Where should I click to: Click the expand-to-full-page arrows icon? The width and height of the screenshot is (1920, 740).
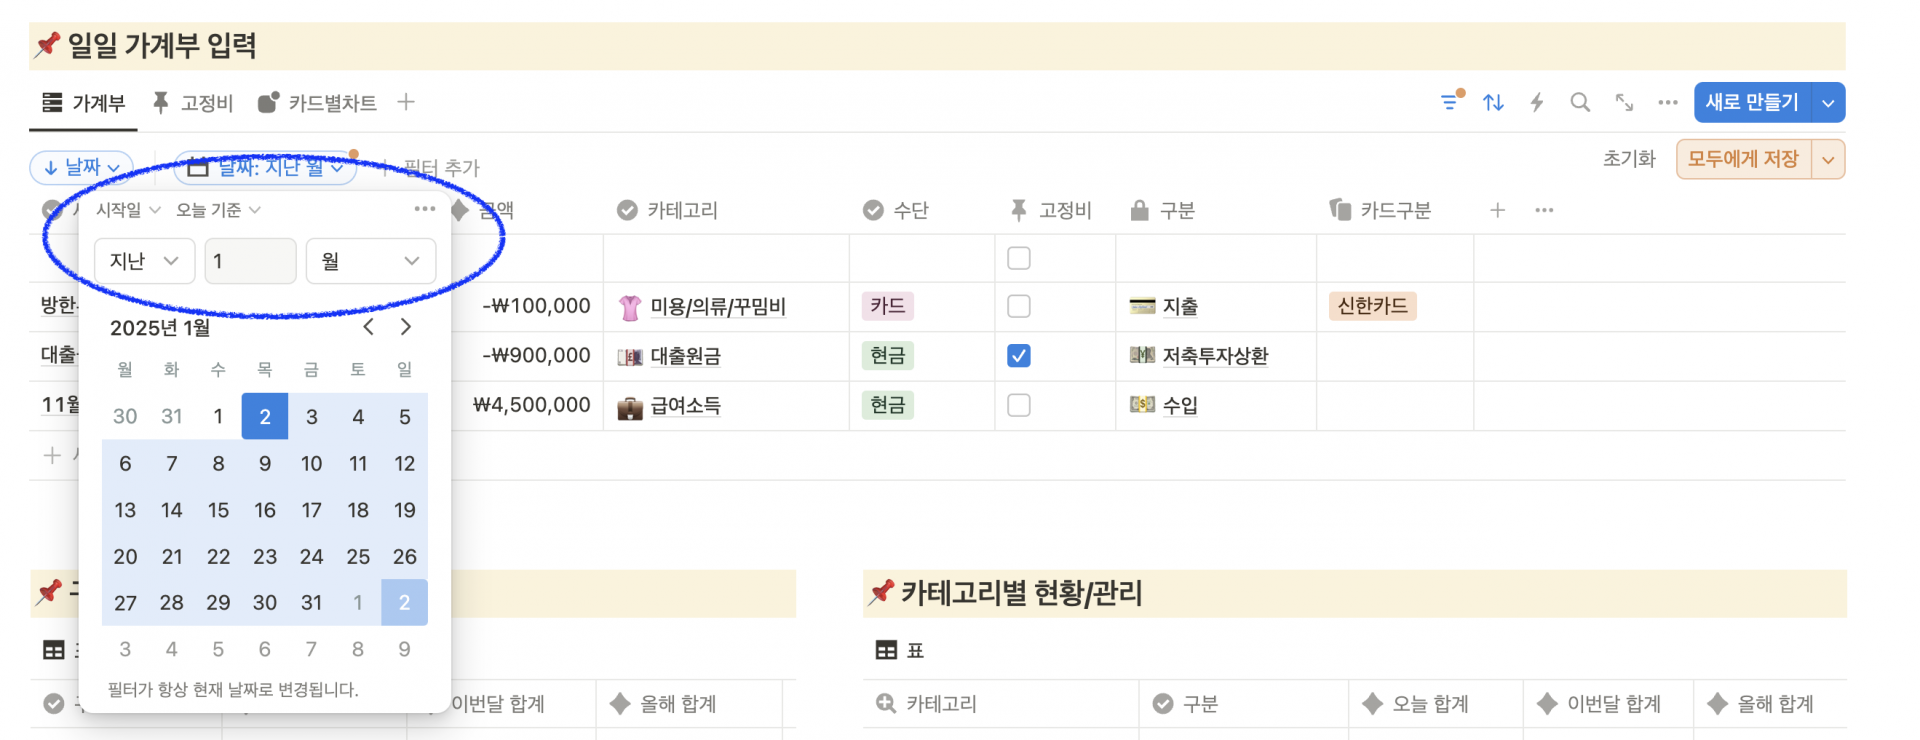coord(1624,102)
